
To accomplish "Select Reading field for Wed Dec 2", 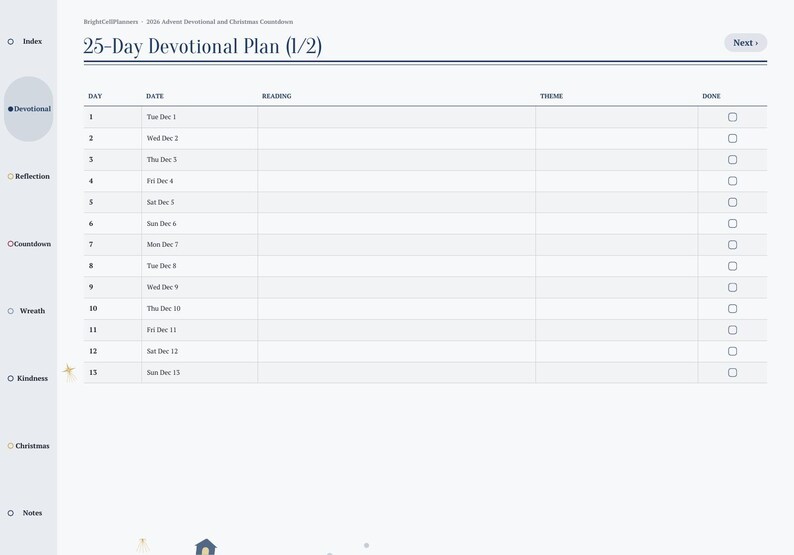I will (396, 138).
